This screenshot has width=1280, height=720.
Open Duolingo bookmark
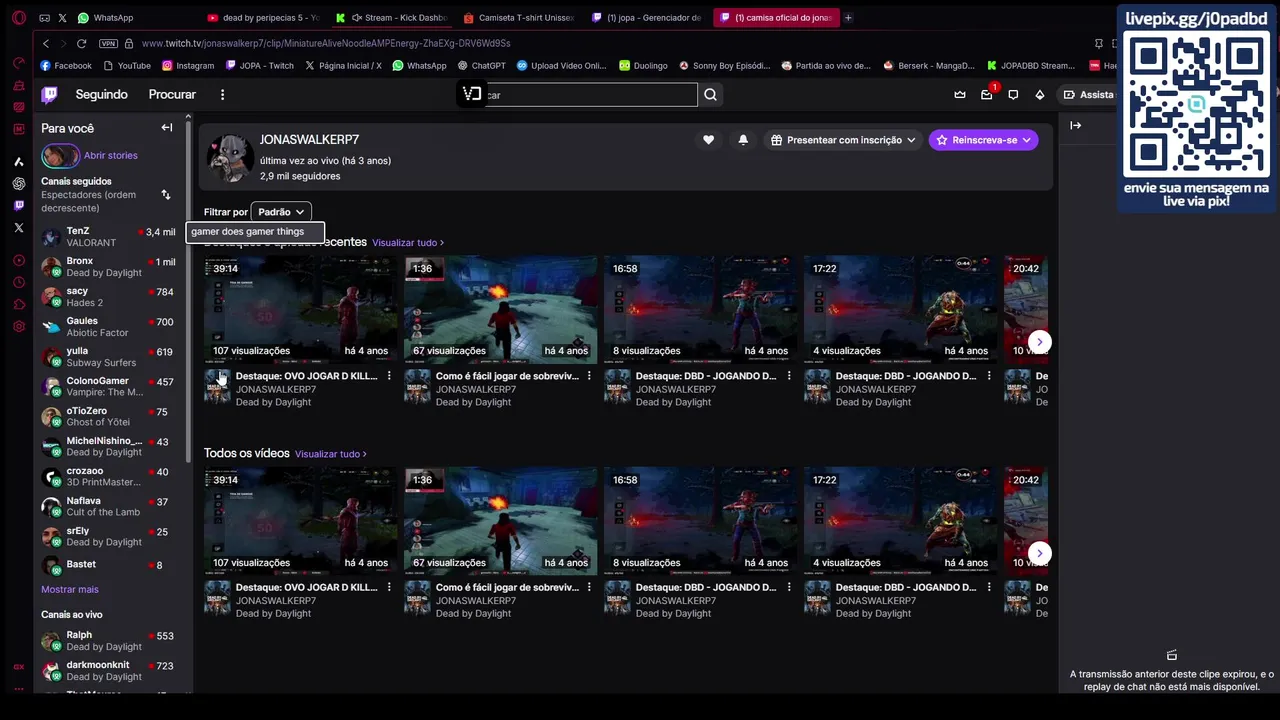(x=643, y=65)
